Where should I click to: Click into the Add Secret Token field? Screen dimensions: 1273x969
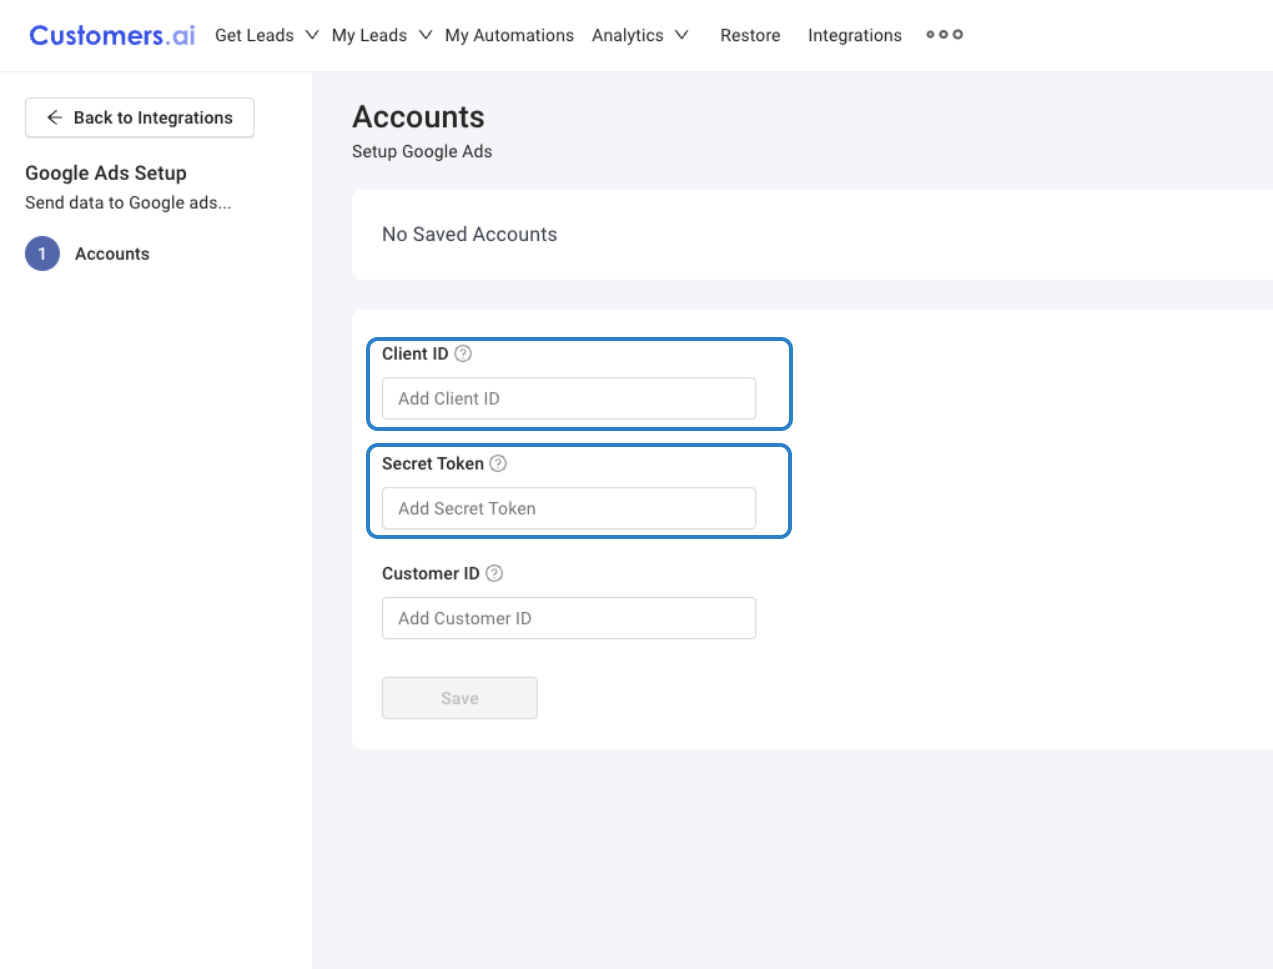tap(568, 508)
